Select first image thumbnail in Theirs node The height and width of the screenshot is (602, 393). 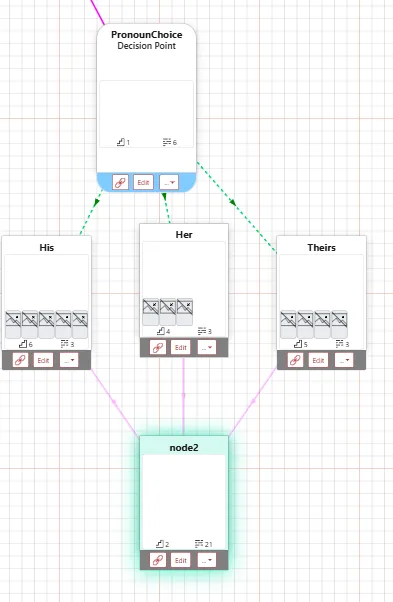point(288,324)
